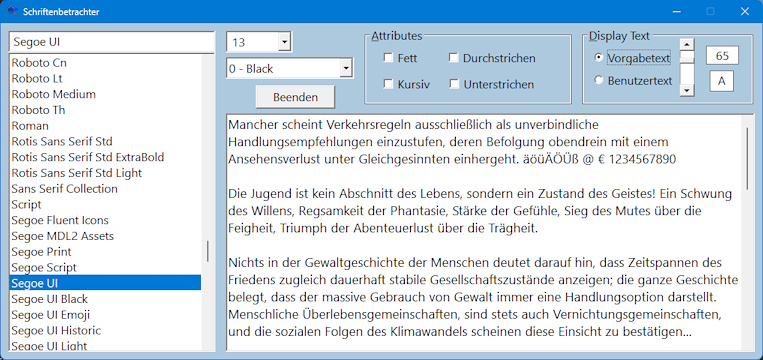Click the Display Text slider thumb
763x360 pixels.
click(687, 57)
